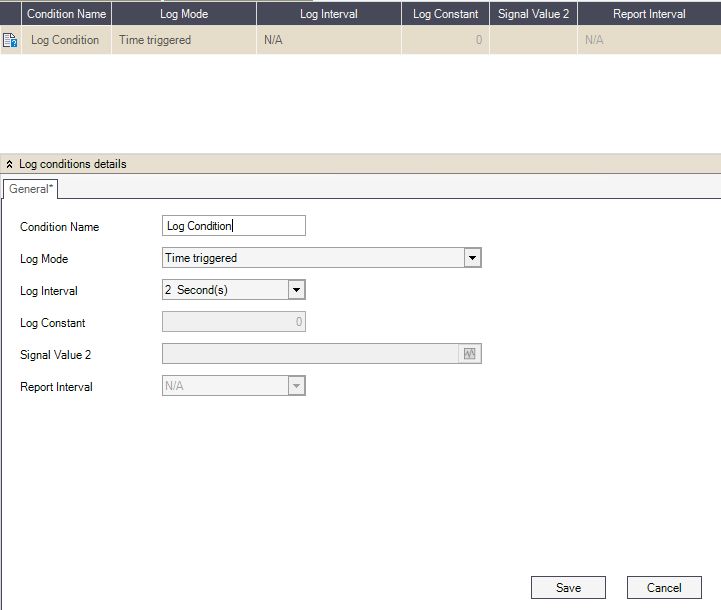
Task: Open the Log Mode dropdown
Action: (x=472, y=258)
